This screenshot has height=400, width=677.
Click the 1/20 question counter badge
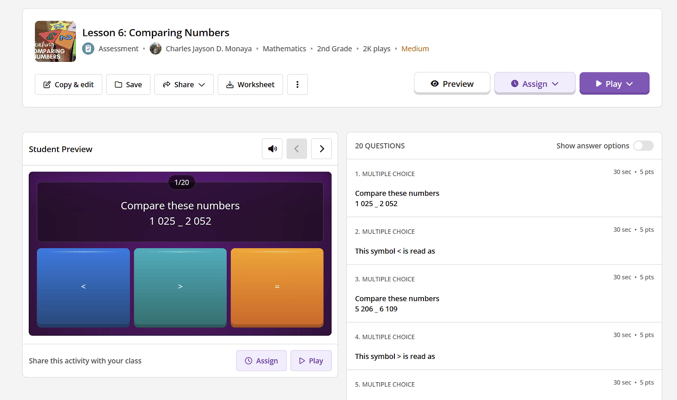(x=182, y=182)
